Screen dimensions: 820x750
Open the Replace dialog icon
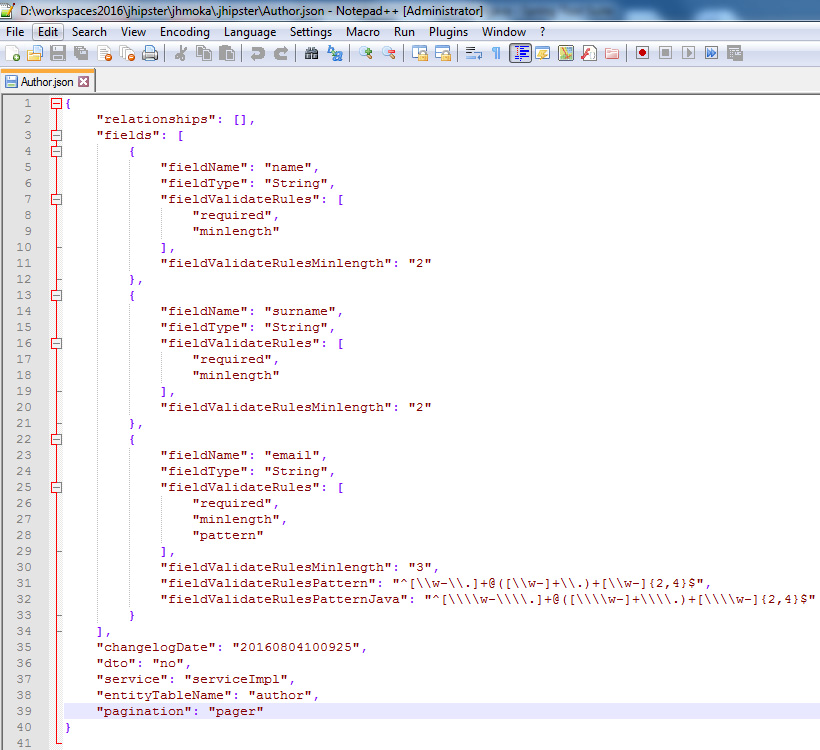(335, 53)
